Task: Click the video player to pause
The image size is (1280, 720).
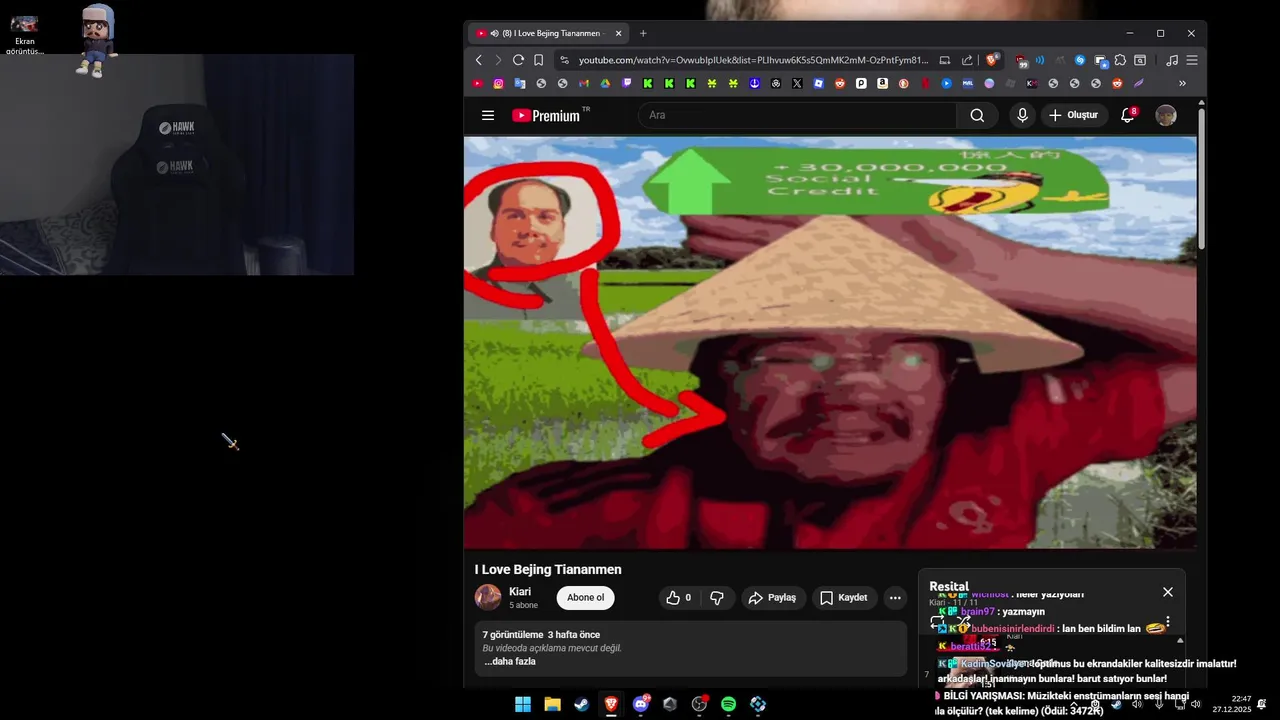Action: pyautogui.click(x=830, y=342)
